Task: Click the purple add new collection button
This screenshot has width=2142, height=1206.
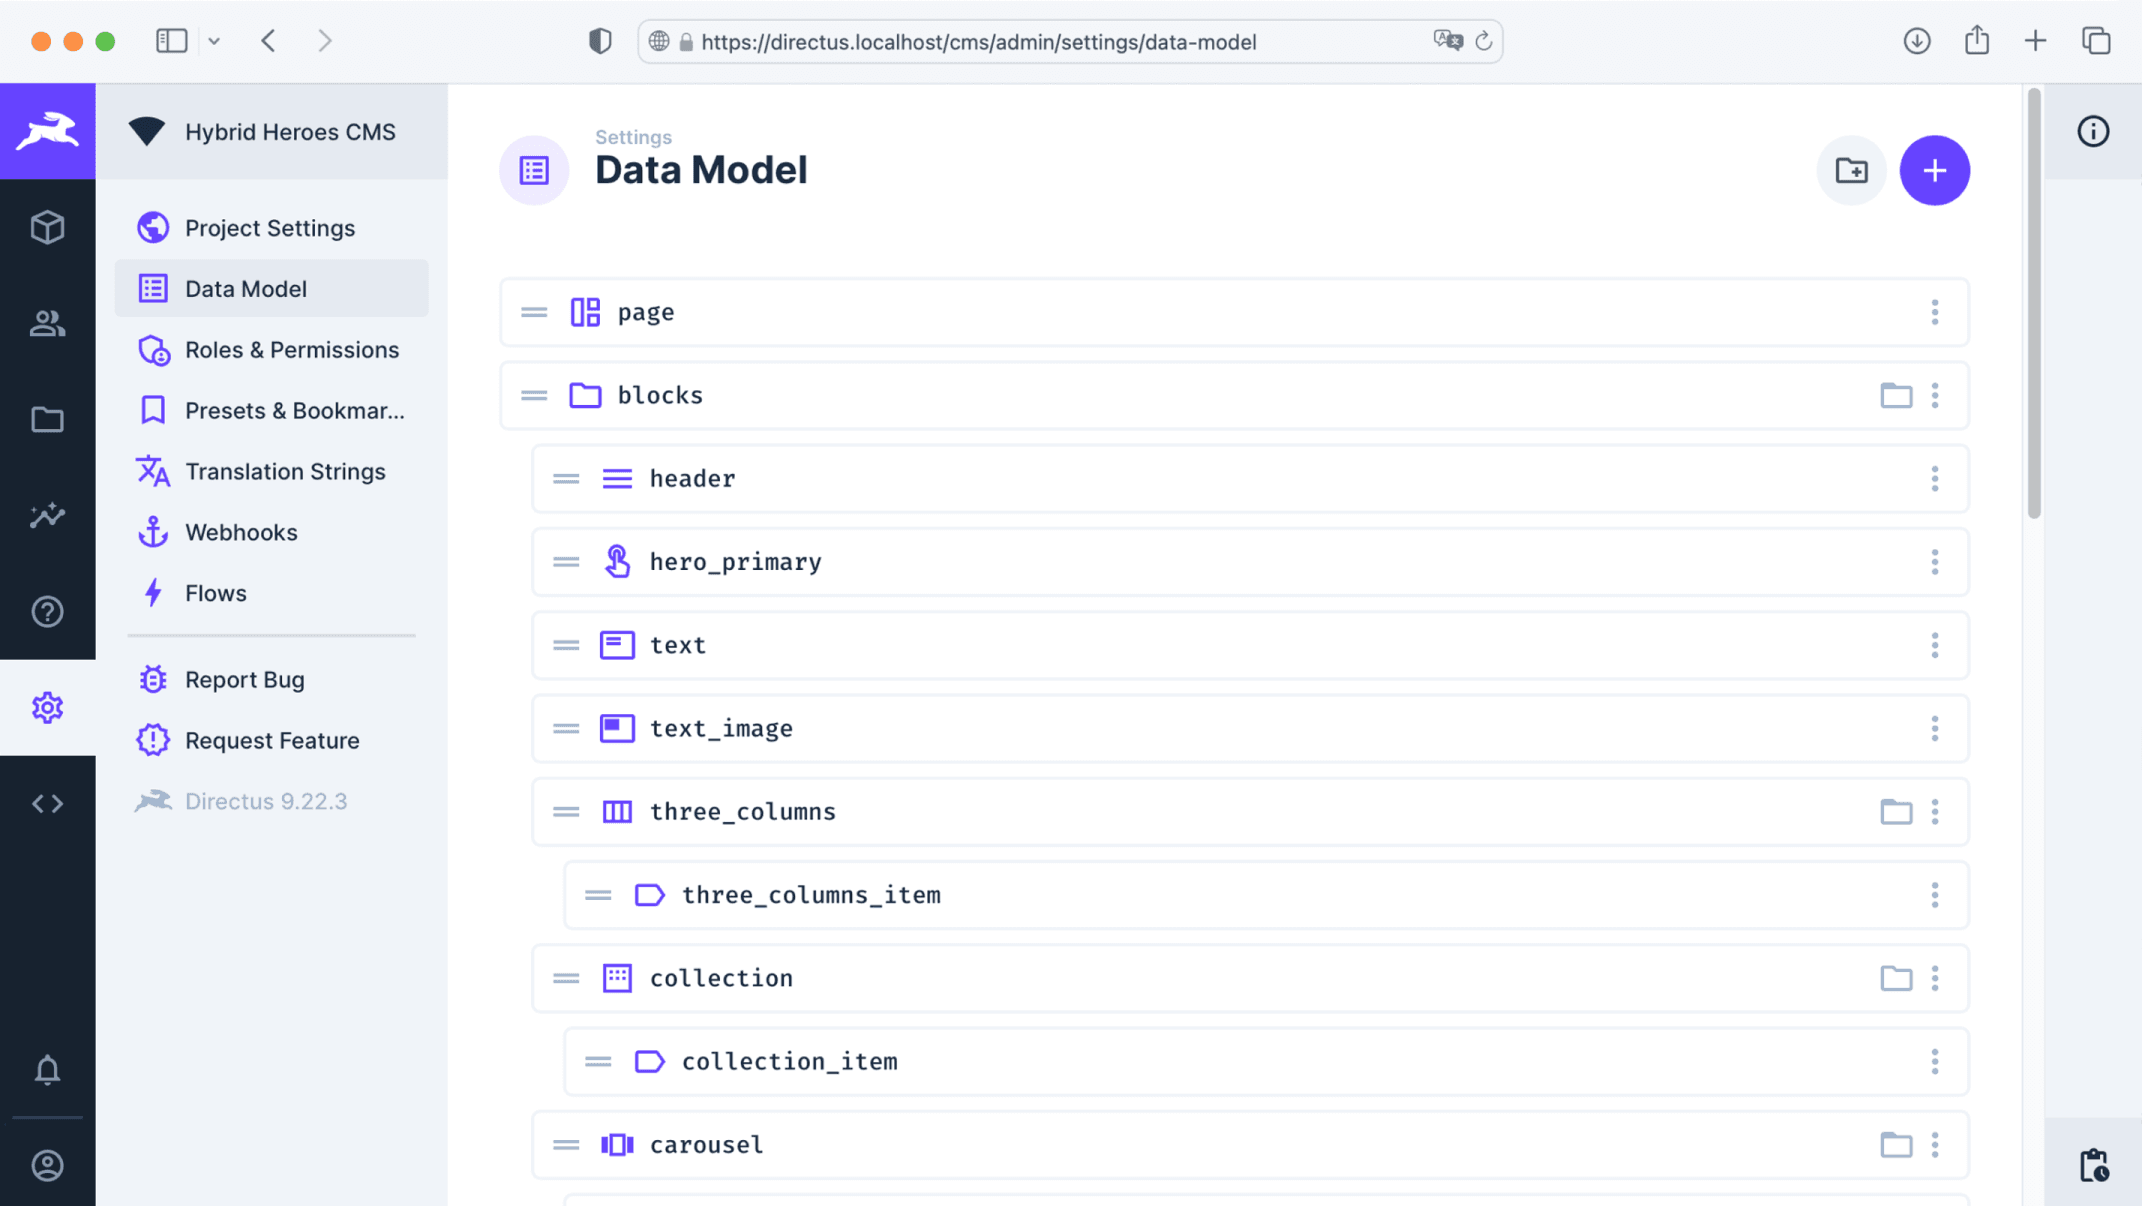Action: click(x=1935, y=169)
